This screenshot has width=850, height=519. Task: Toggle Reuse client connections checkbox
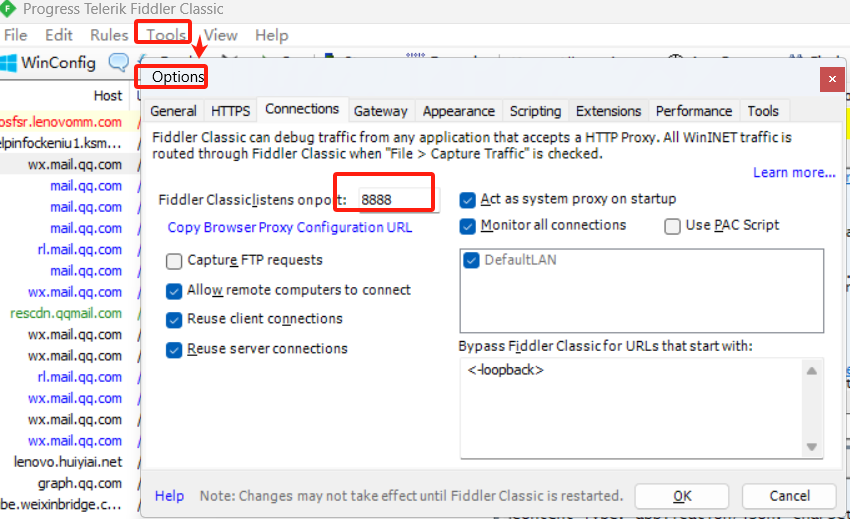[x=174, y=320]
